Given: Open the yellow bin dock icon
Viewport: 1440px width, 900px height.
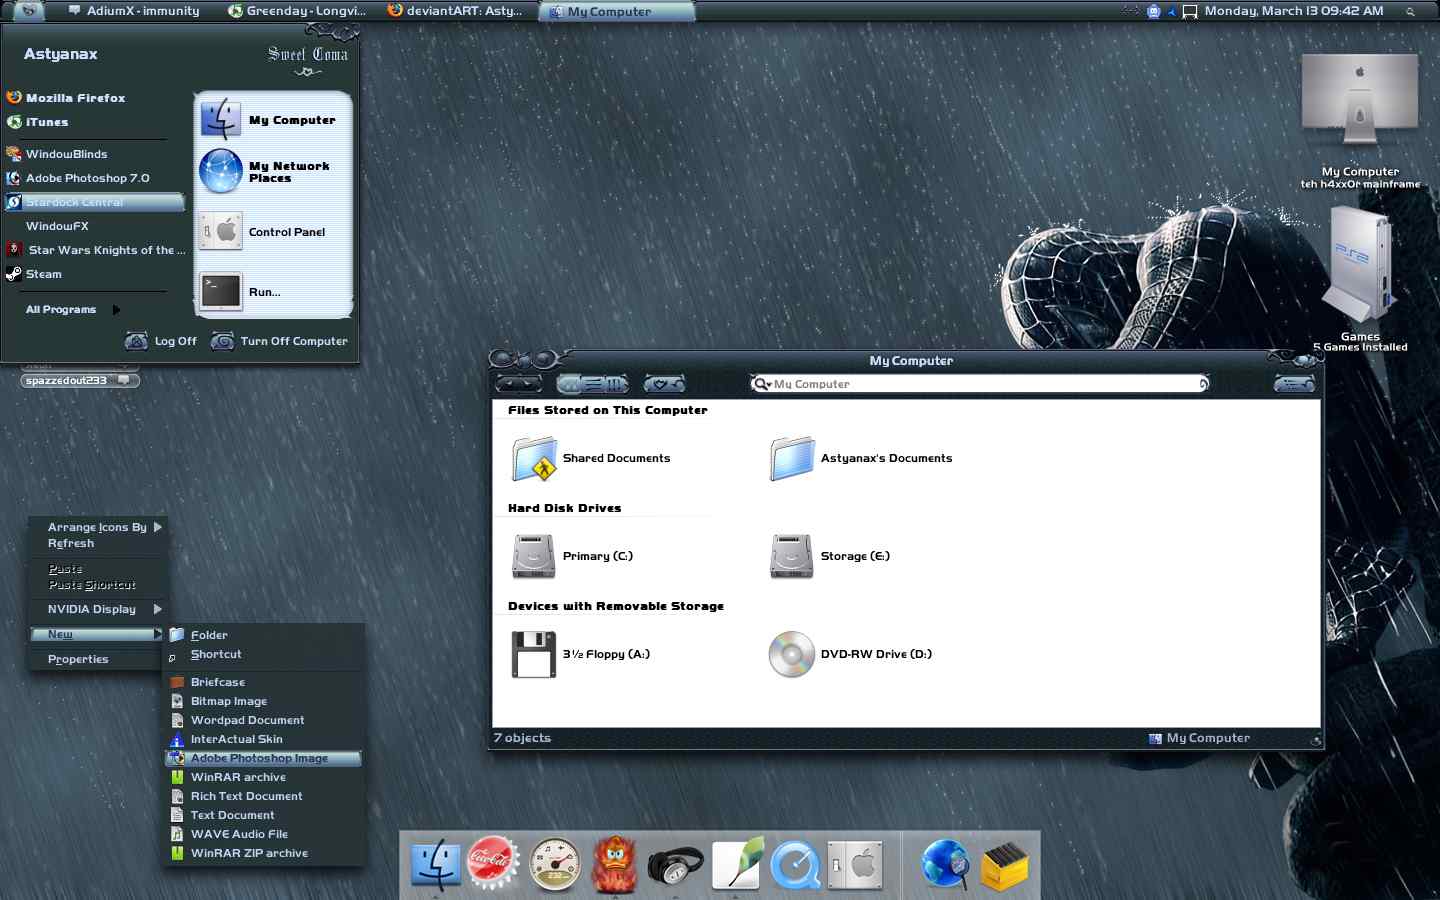Looking at the screenshot, I should pyautogui.click(x=1005, y=865).
